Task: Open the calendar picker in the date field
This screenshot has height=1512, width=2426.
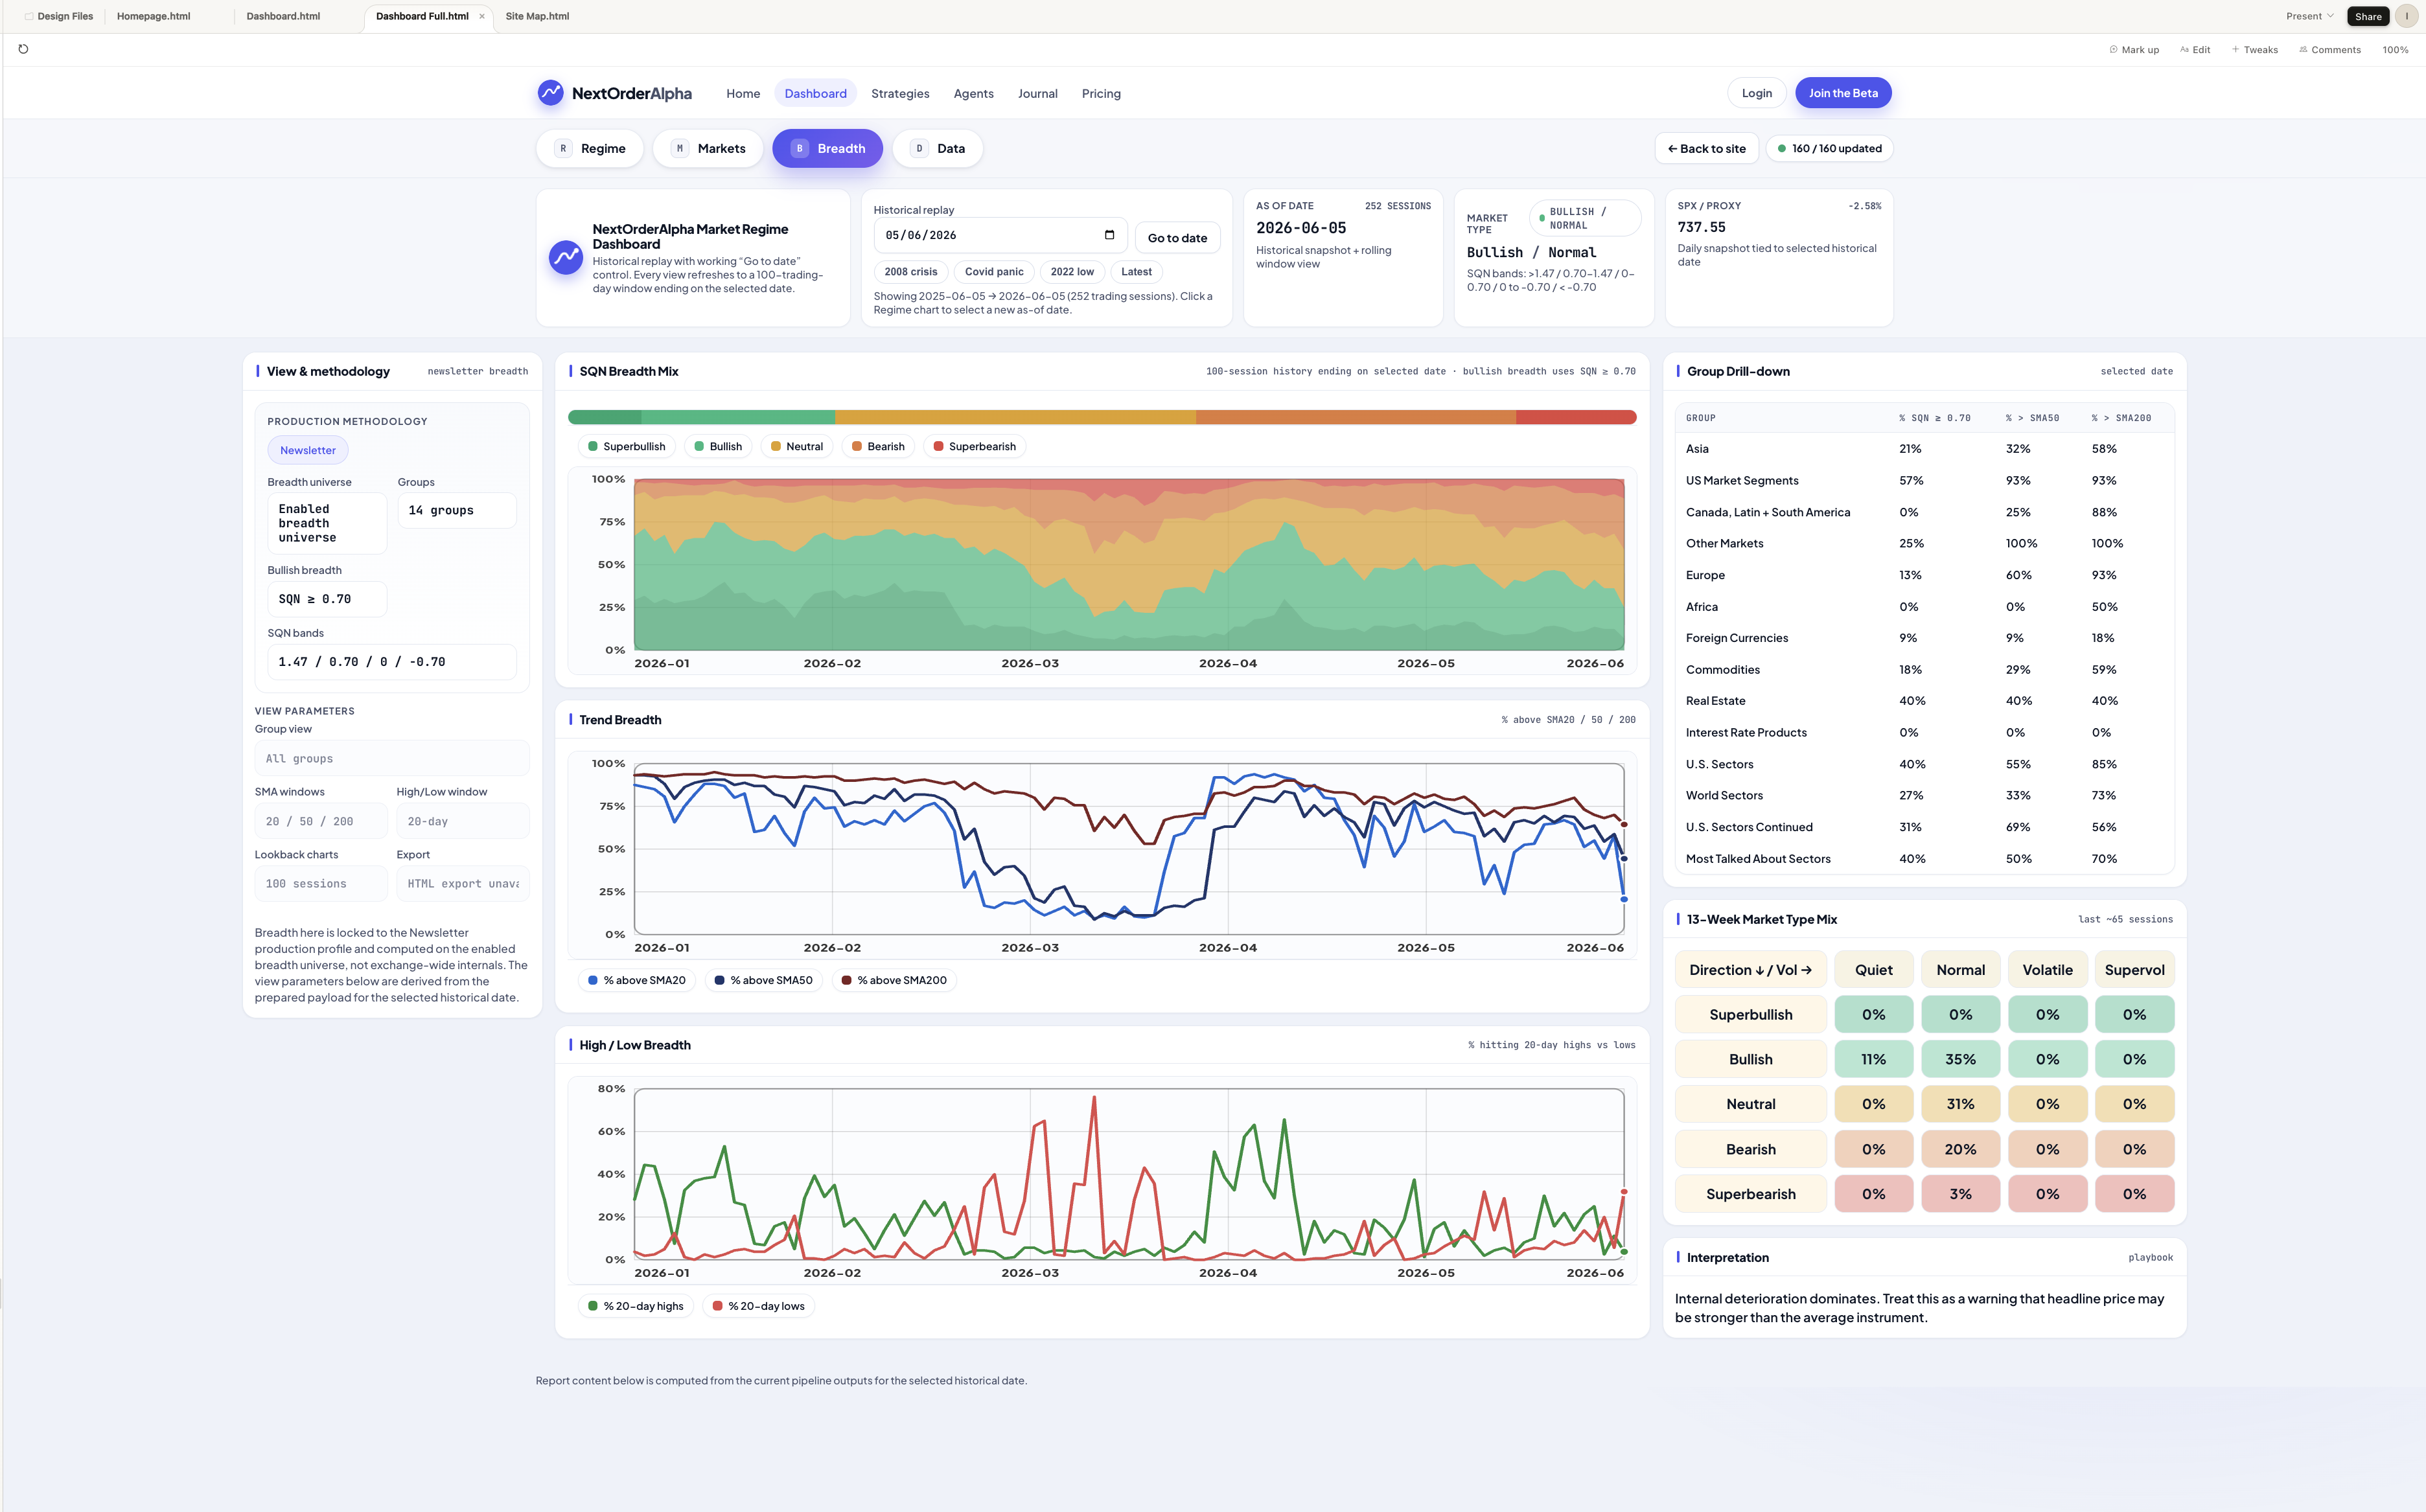Action: (1109, 235)
